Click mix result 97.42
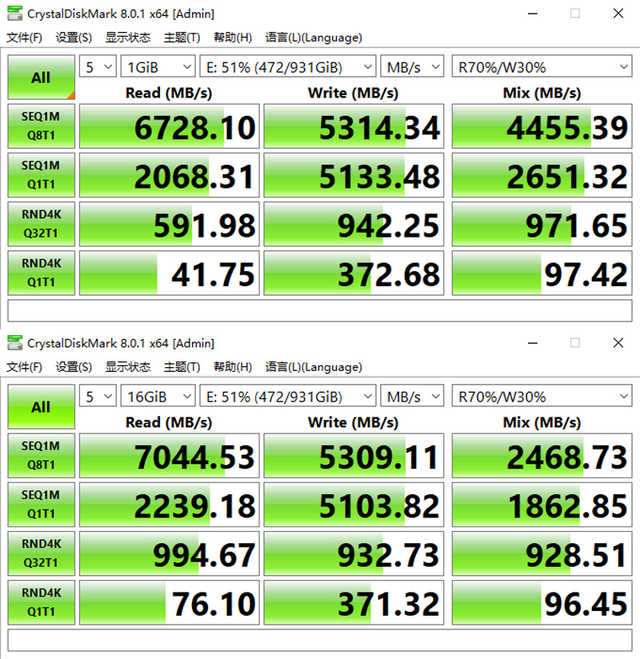Screen dimensions: 640x659 (x=542, y=273)
